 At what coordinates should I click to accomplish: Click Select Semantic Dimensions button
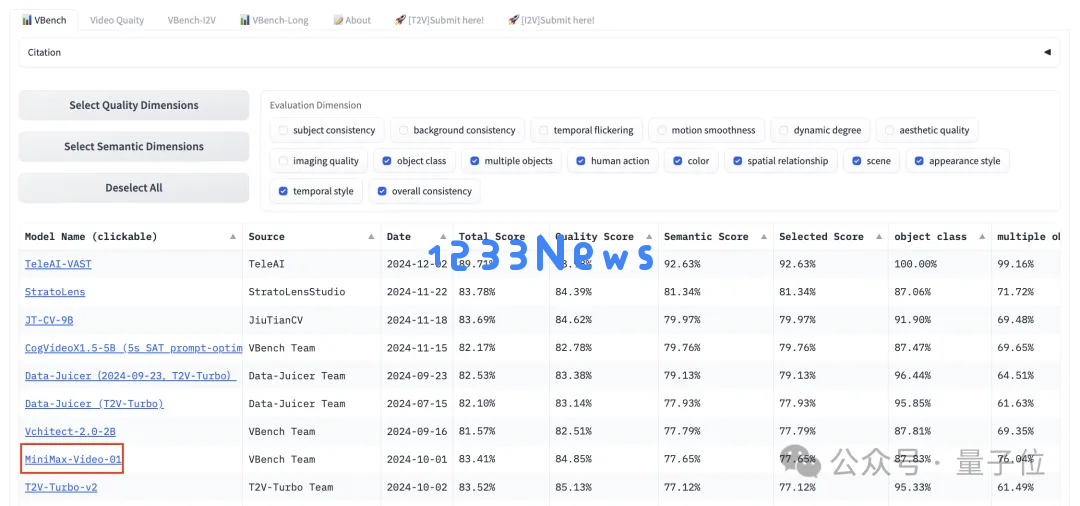point(134,147)
